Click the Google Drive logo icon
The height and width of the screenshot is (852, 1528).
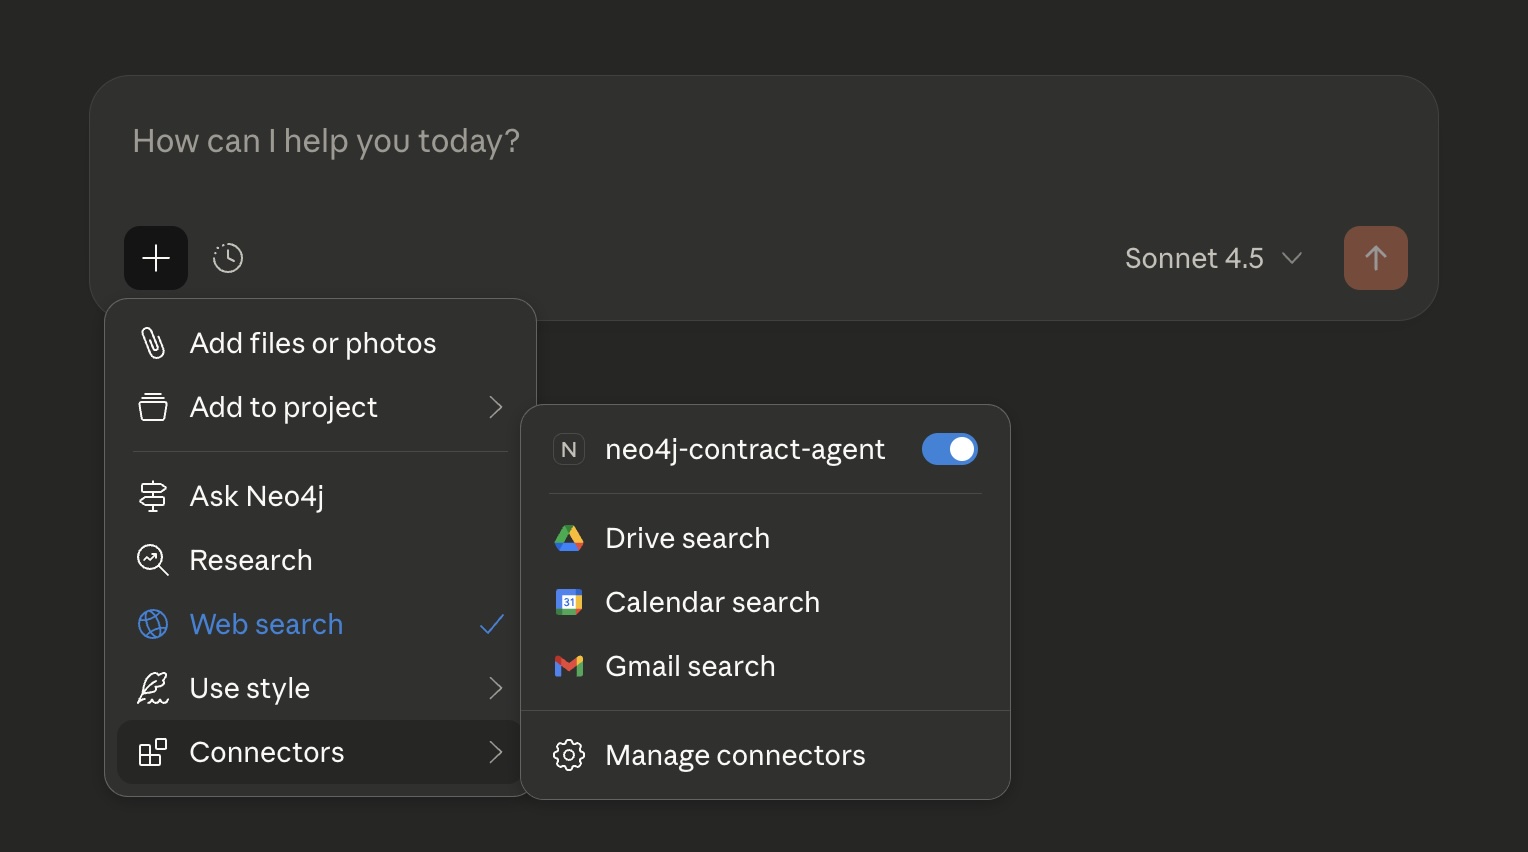(569, 538)
